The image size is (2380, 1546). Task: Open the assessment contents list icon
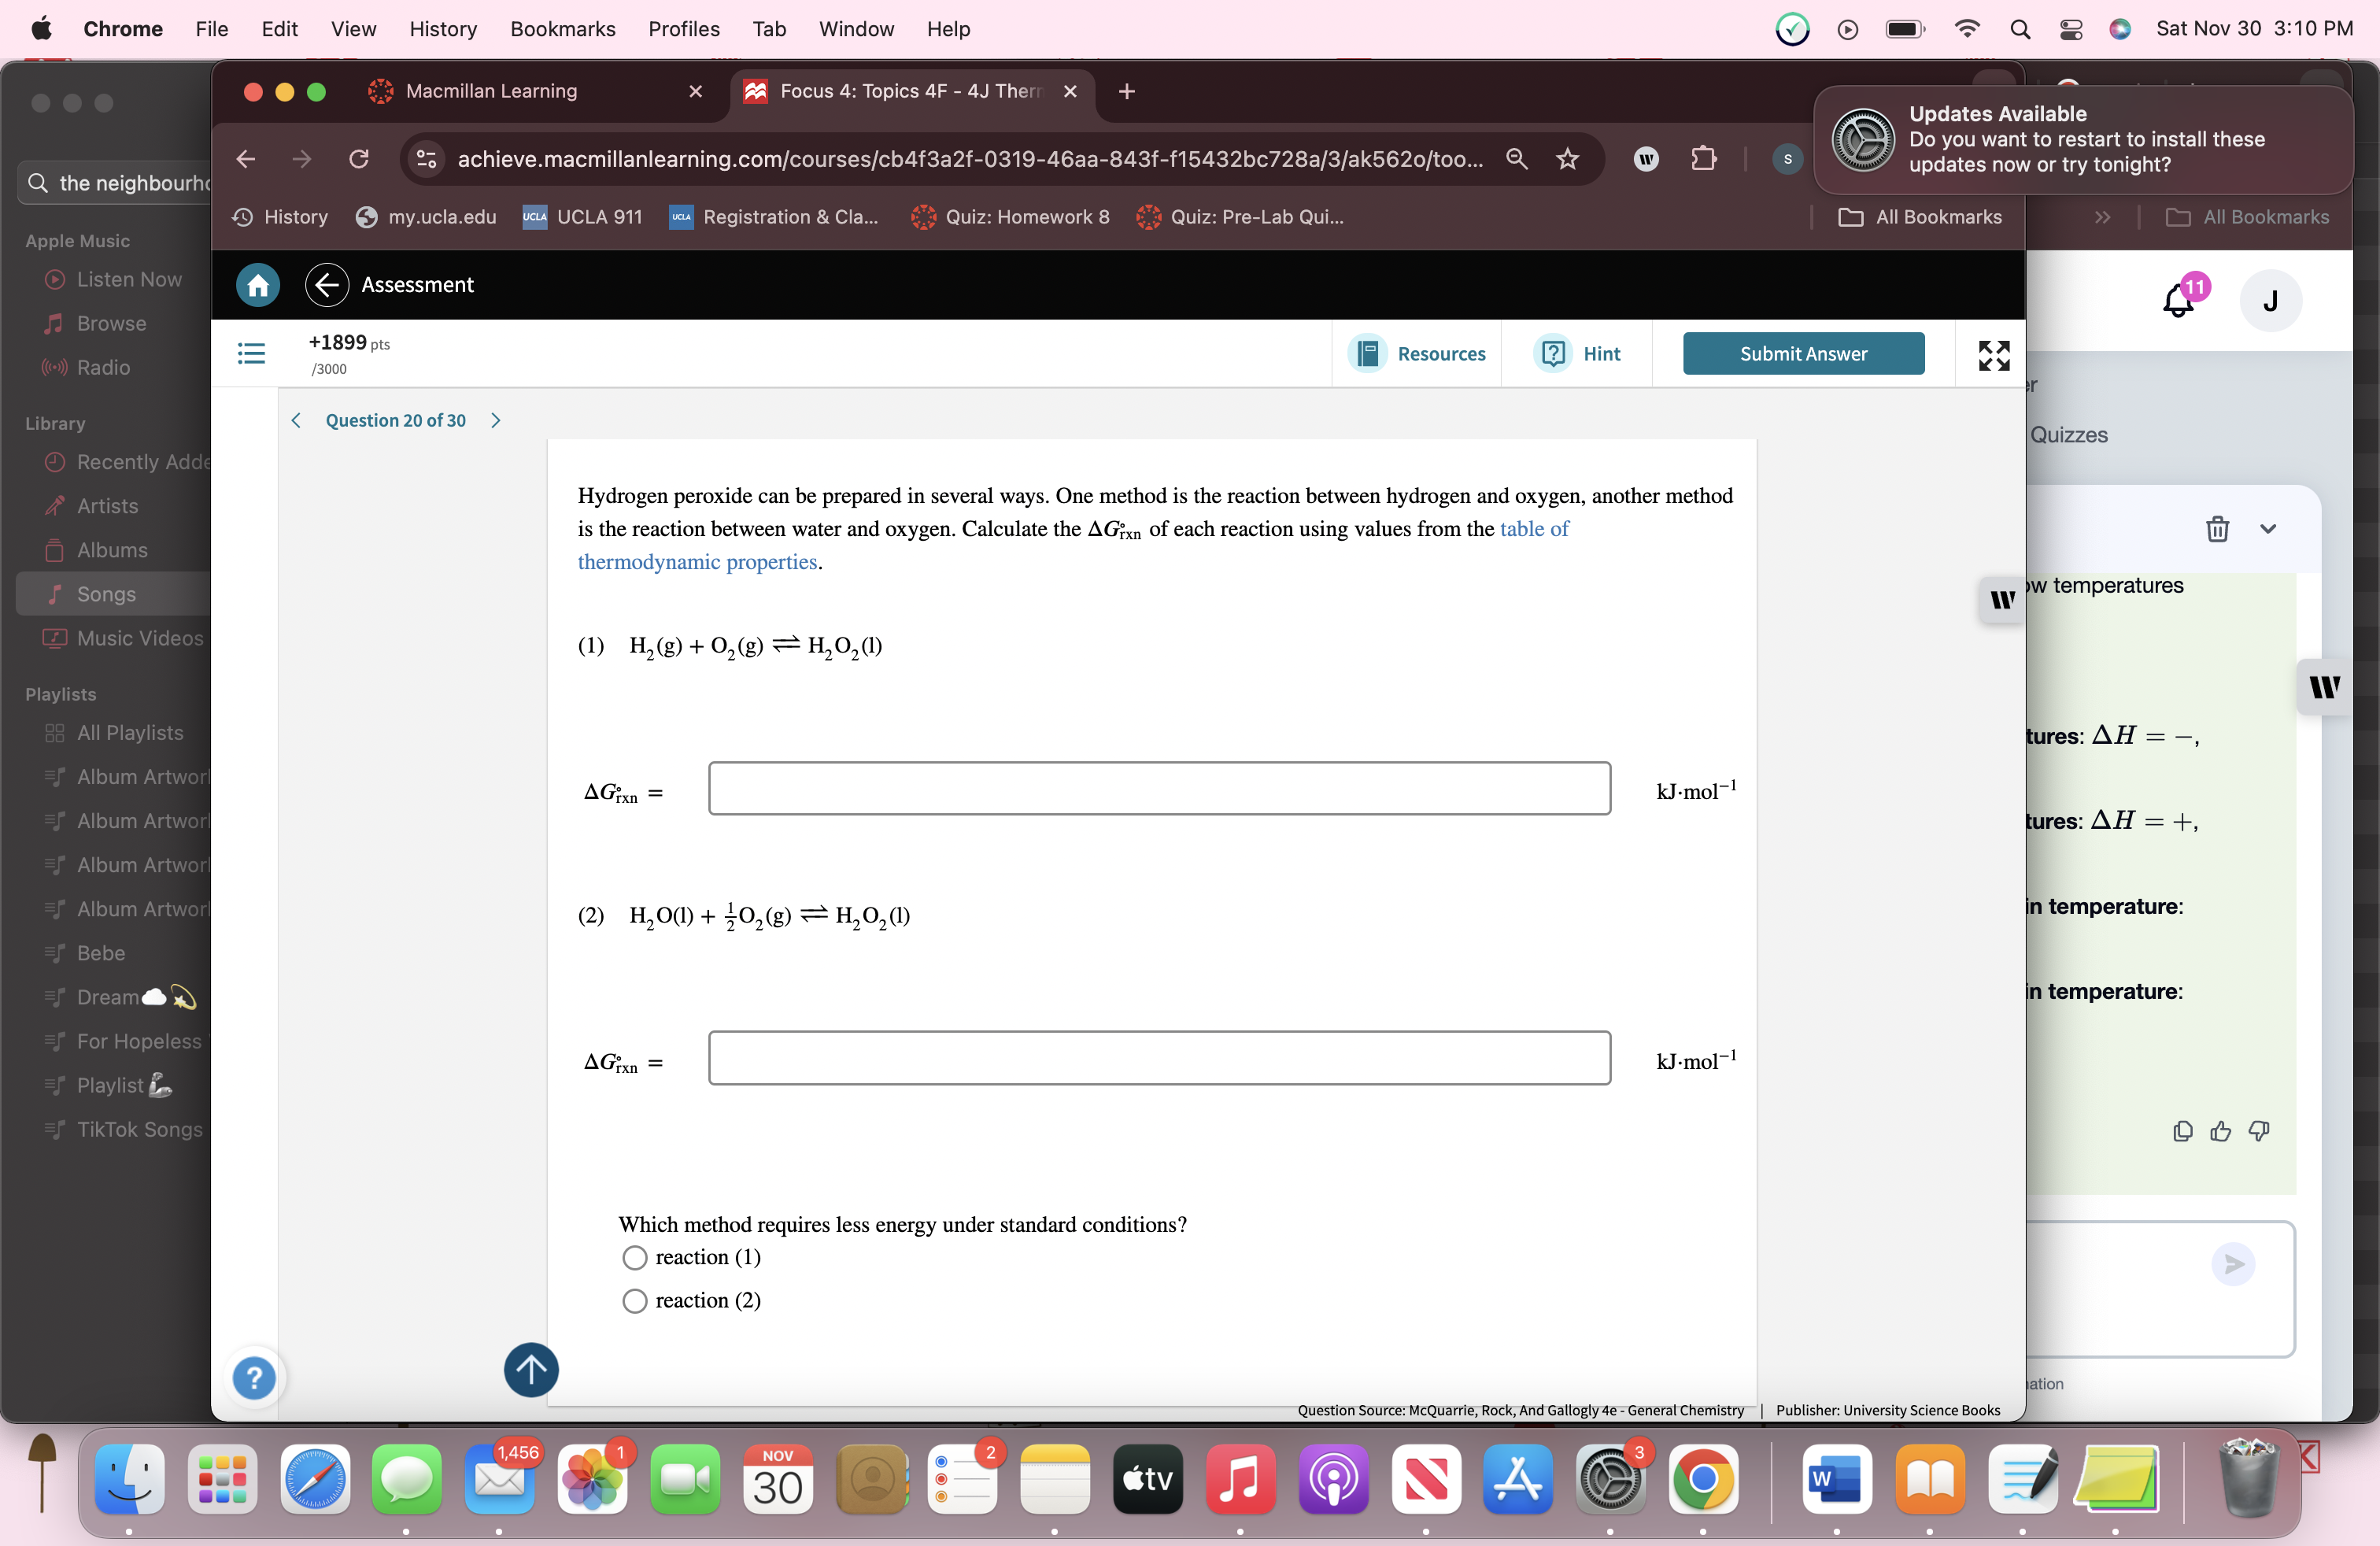250,354
